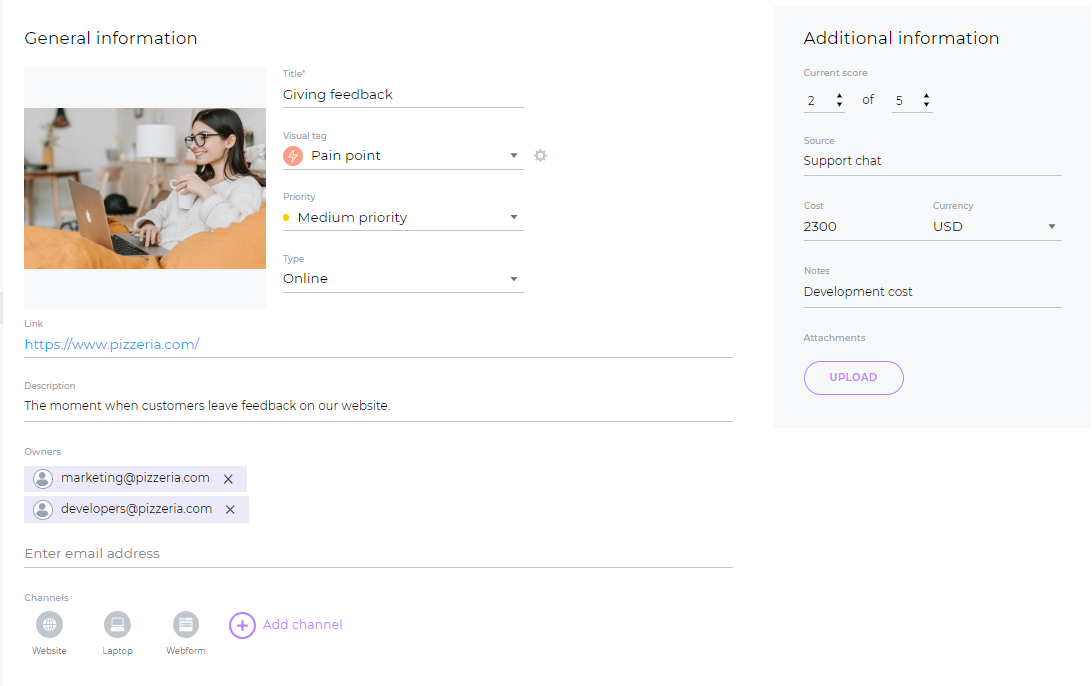Click the Notes field 'Development cost'
The image size is (1092, 686).
(x=933, y=292)
